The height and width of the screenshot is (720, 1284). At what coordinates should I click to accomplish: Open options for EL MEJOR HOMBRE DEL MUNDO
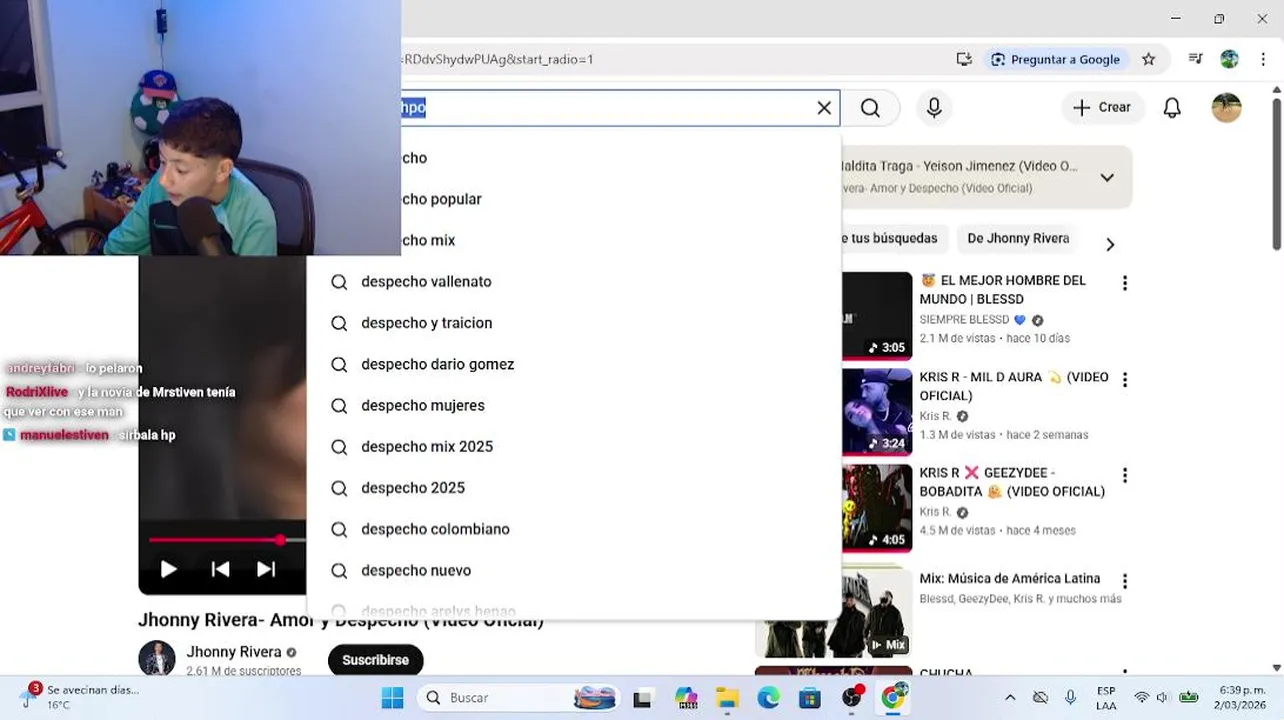pos(1125,283)
